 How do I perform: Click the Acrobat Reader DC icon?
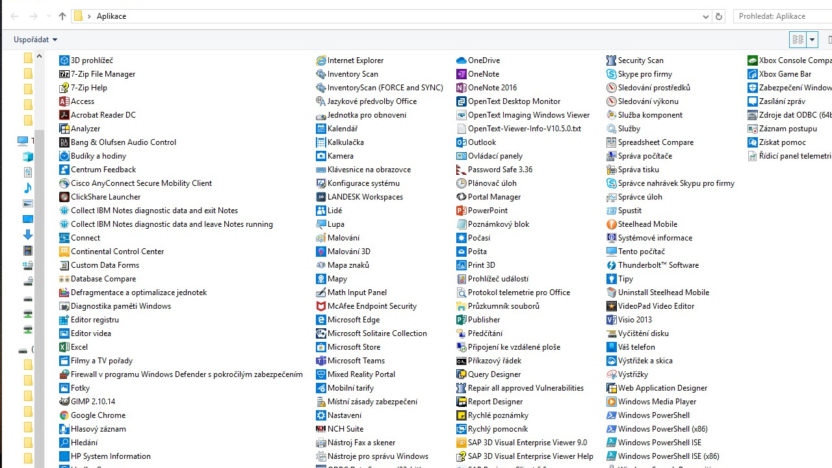tap(64, 115)
